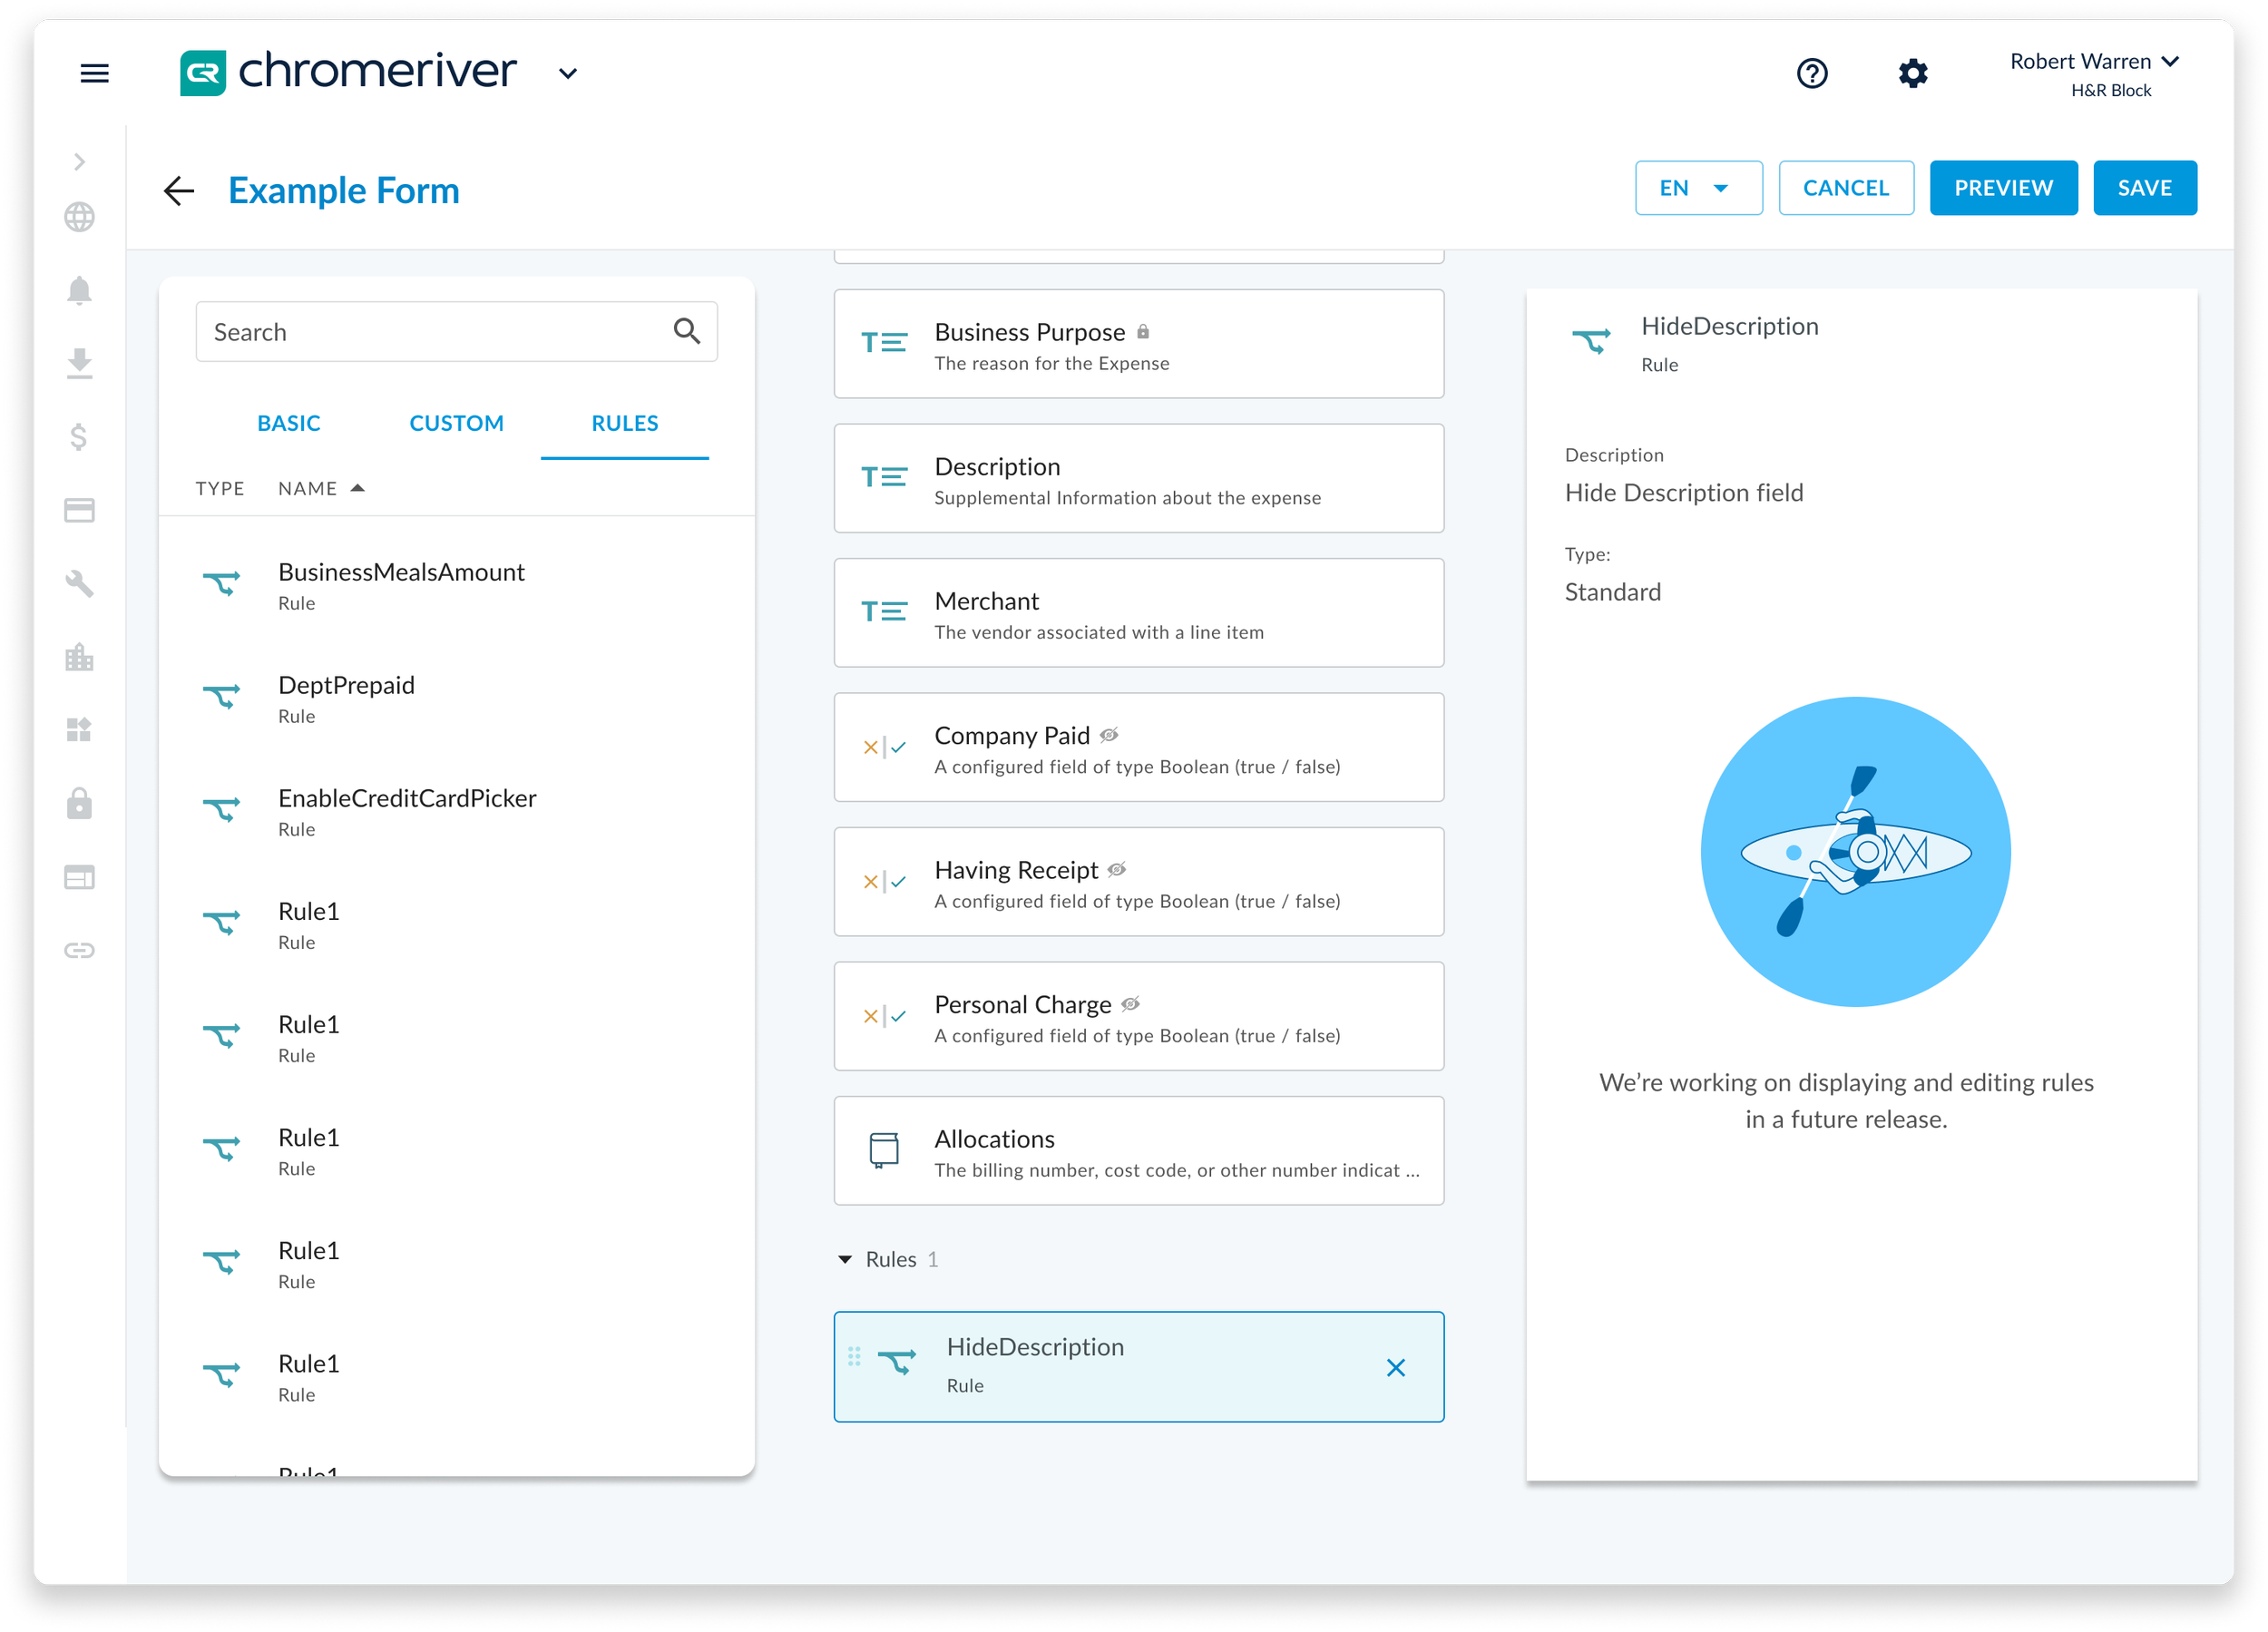
Task: Toggle hidden eye icon on Personal Charge
Action: tap(1130, 1004)
